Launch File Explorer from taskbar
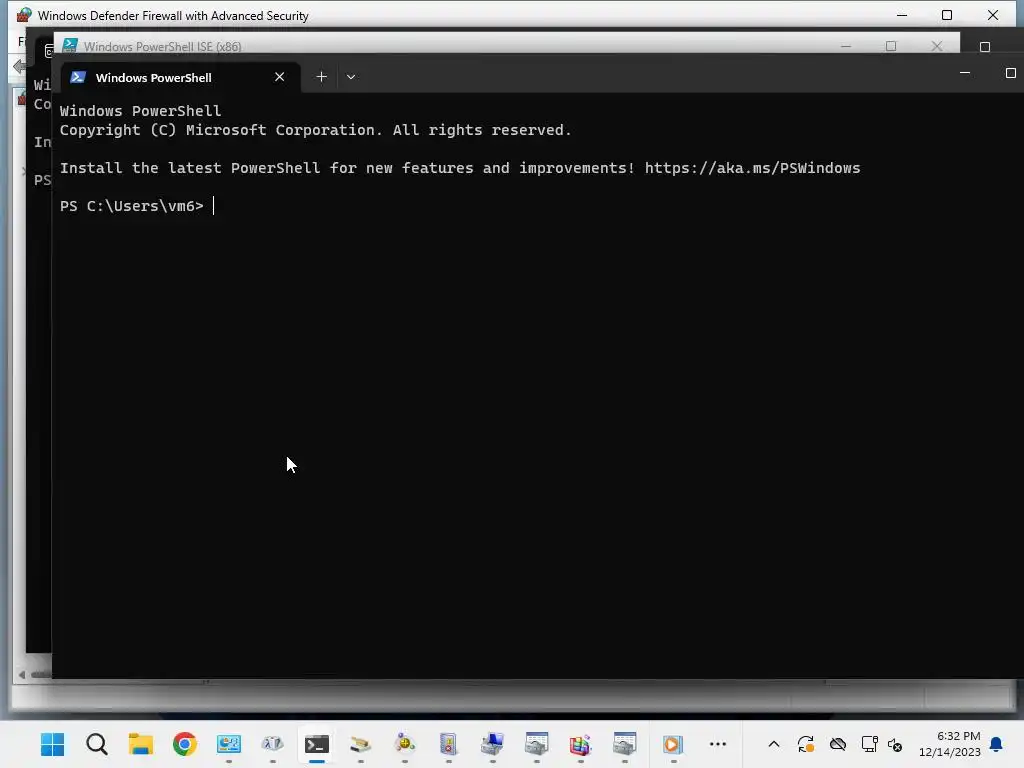This screenshot has width=1024, height=768. (140, 744)
